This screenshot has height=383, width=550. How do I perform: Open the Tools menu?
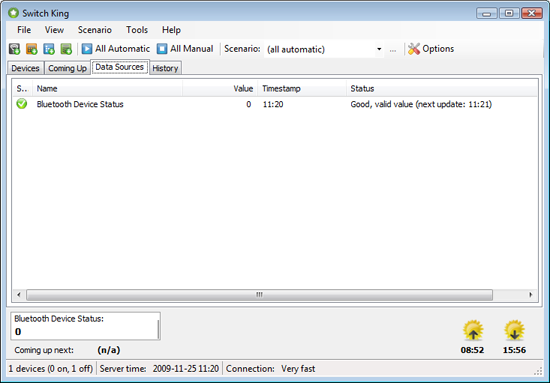(137, 30)
